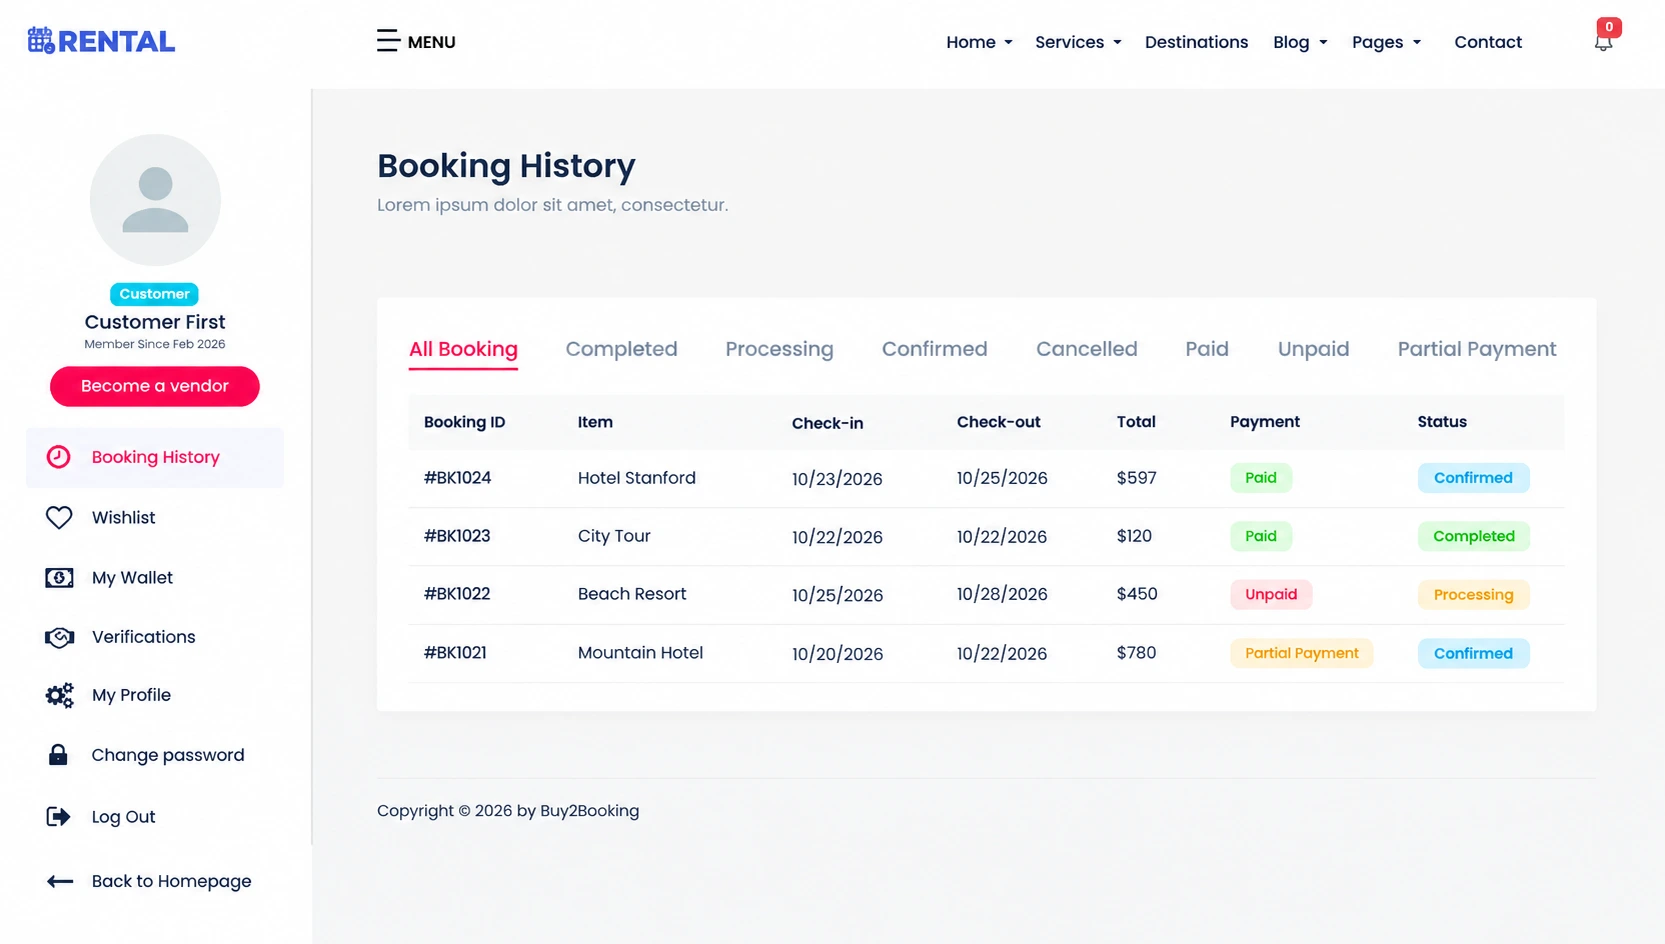Viewport: 1665px width, 944px height.
Task: Select the Unpaid filter tab
Action: pos(1313,349)
